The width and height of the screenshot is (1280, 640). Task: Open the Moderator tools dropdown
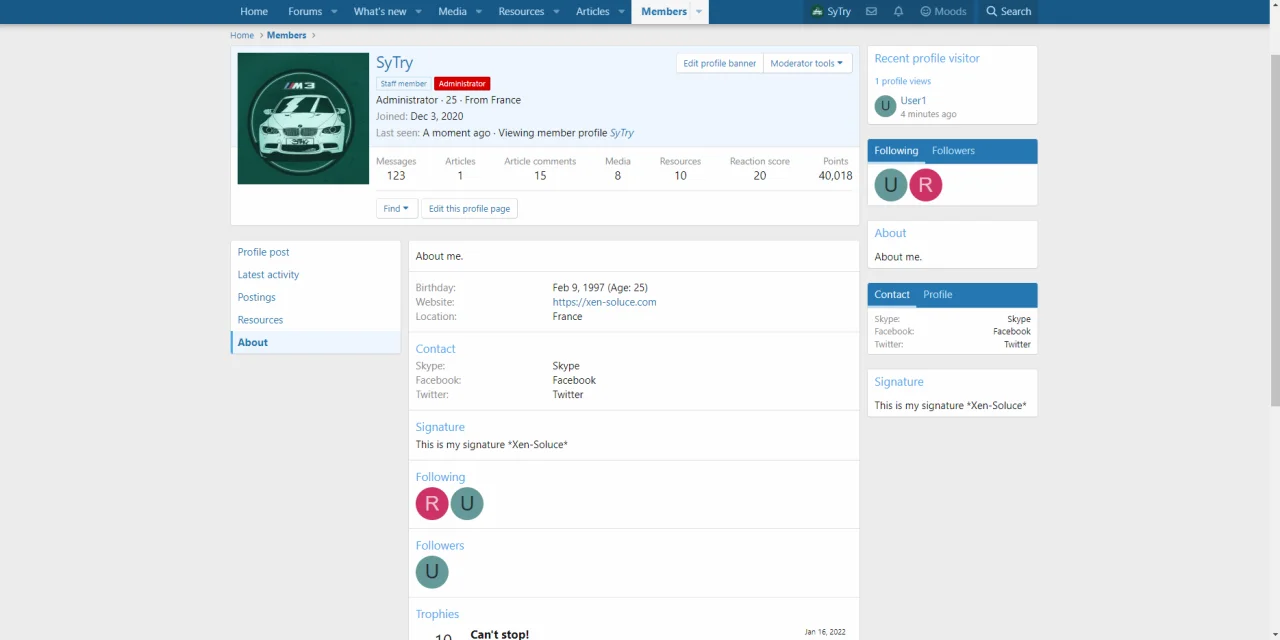pos(806,63)
